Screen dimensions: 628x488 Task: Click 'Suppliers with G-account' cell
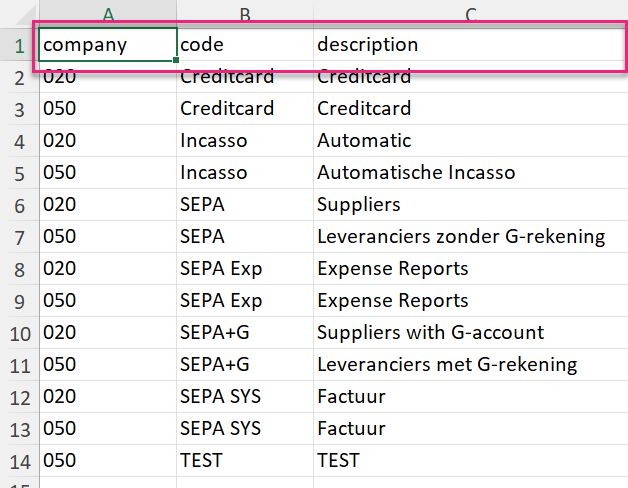(471, 333)
